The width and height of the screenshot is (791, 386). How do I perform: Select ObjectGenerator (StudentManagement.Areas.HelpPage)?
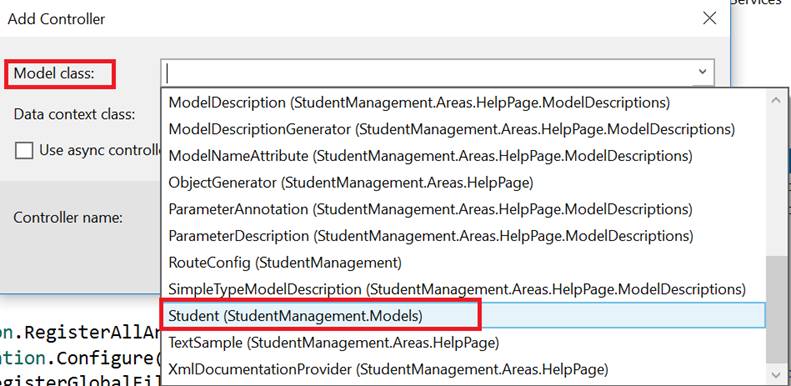tap(463, 183)
